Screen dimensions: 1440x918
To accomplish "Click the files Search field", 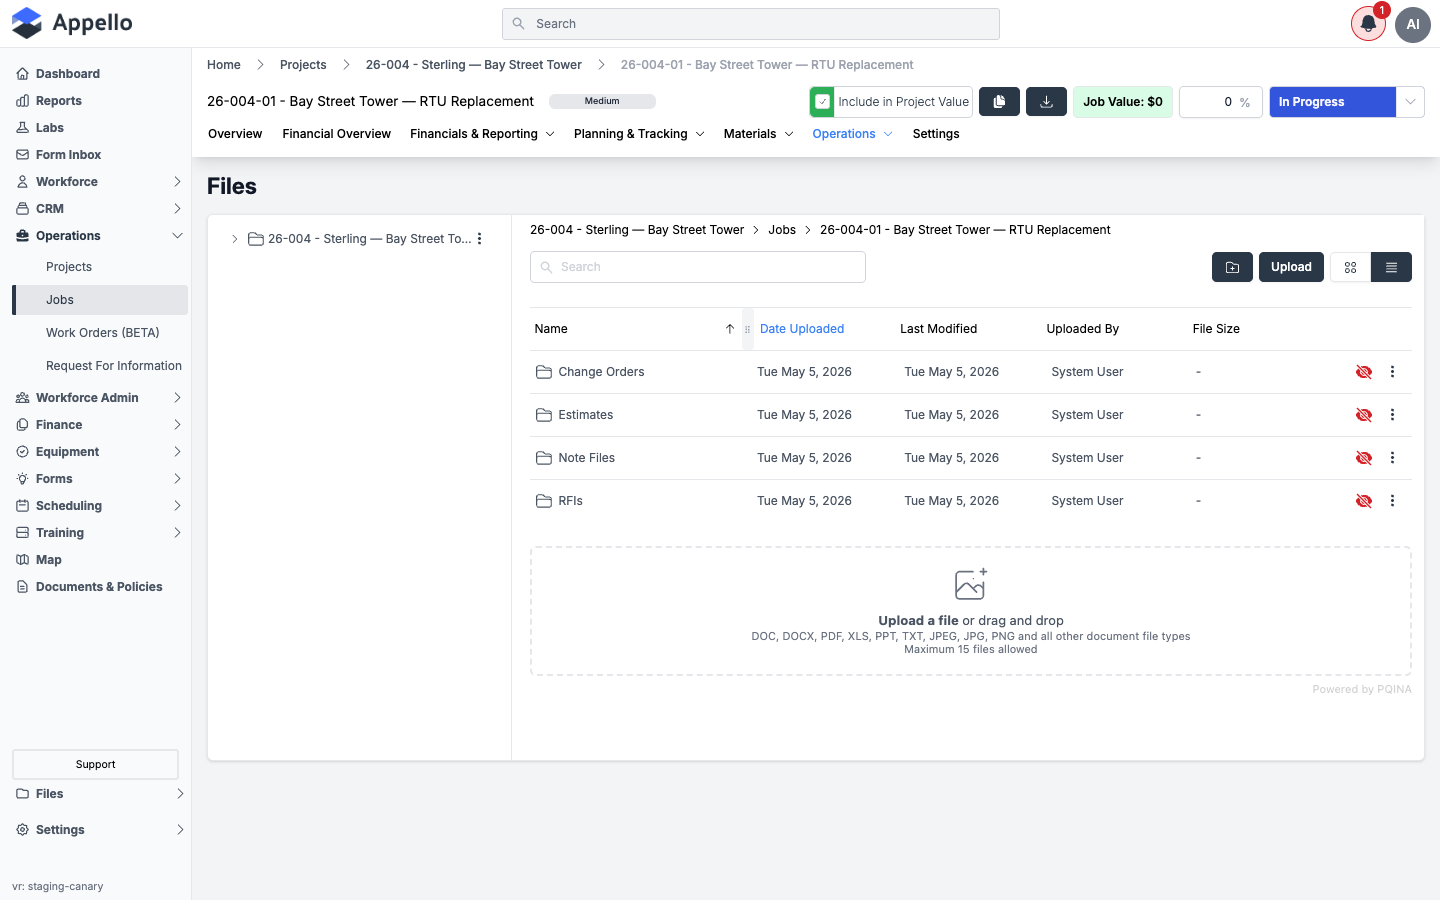I will 698,267.
